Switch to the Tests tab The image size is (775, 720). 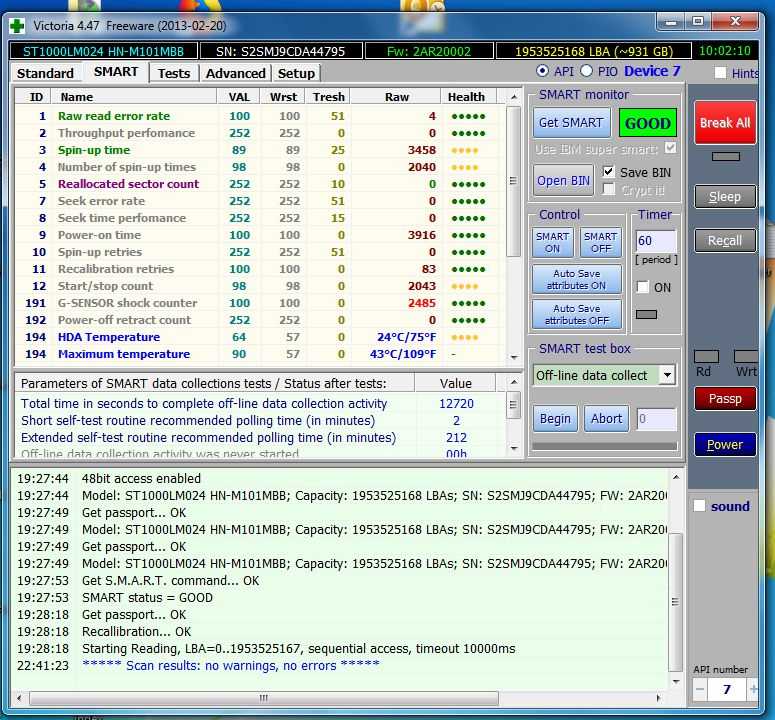(173, 73)
